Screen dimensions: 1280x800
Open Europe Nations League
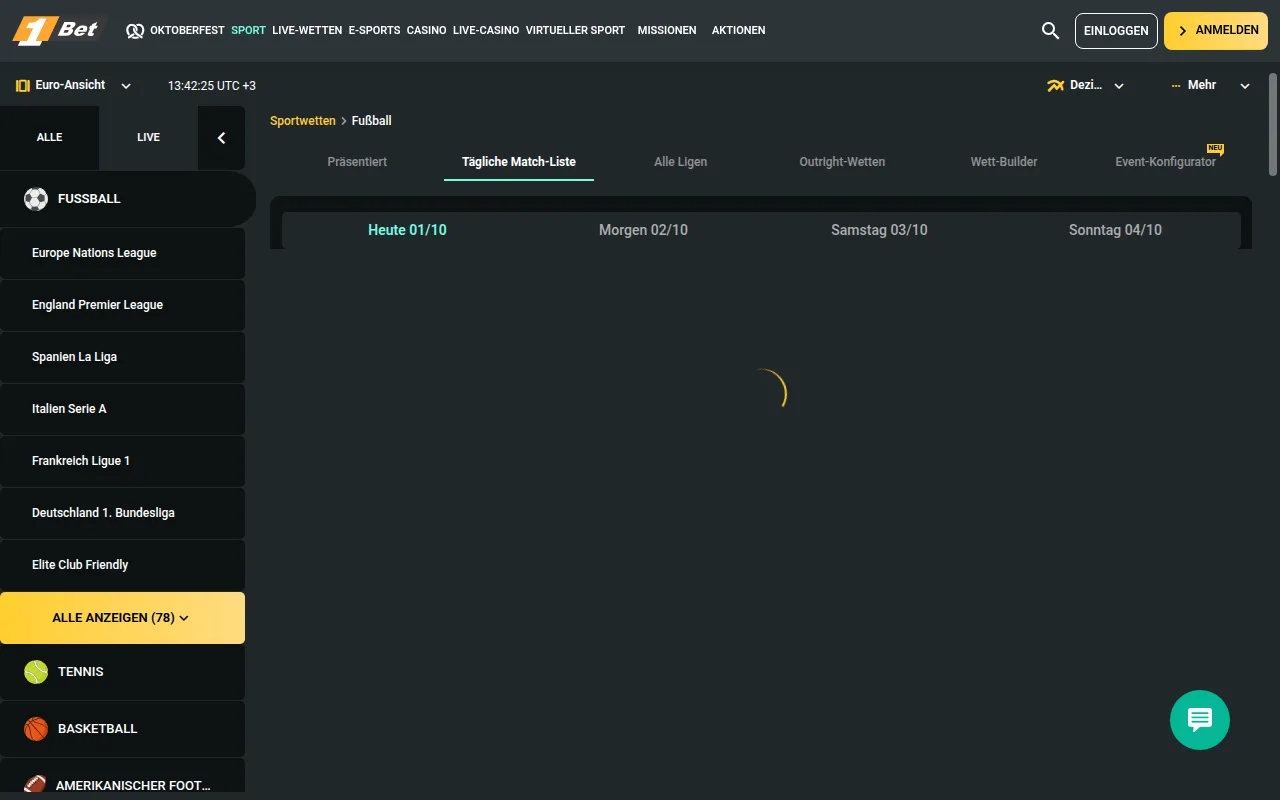pyautogui.click(x=122, y=254)
